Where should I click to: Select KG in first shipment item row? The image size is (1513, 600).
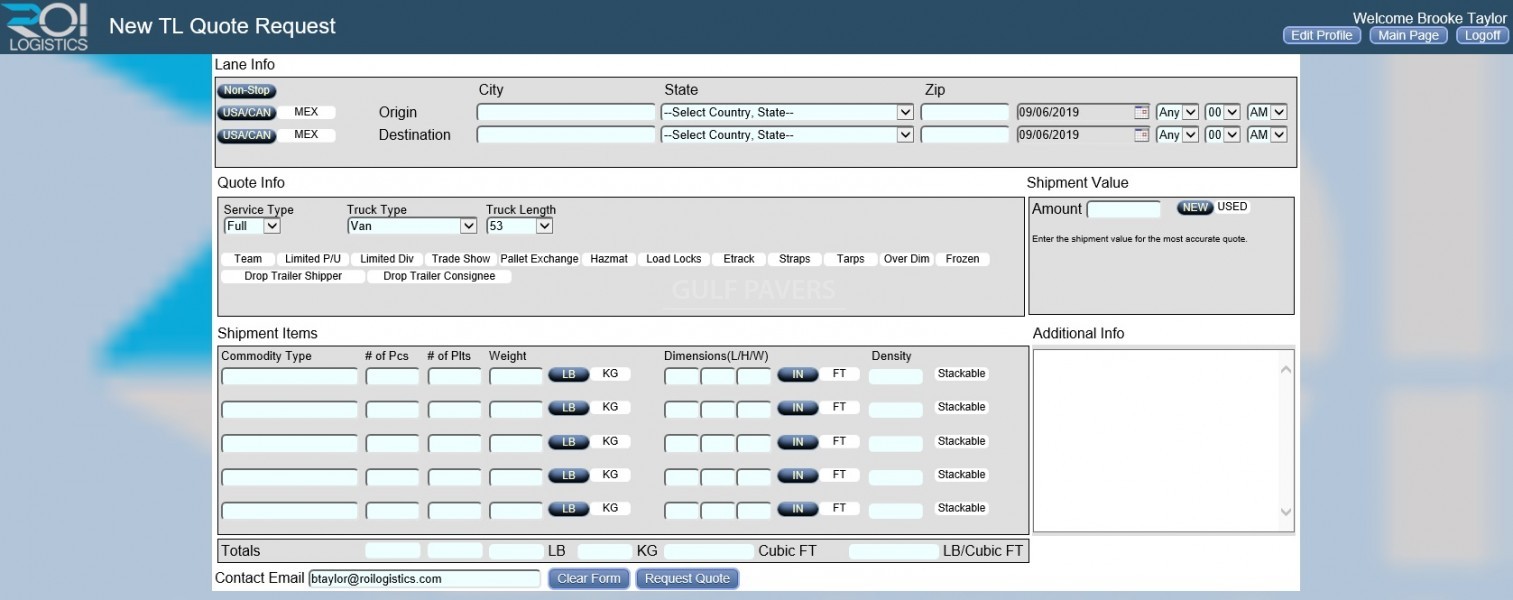(x=610, y=374)
